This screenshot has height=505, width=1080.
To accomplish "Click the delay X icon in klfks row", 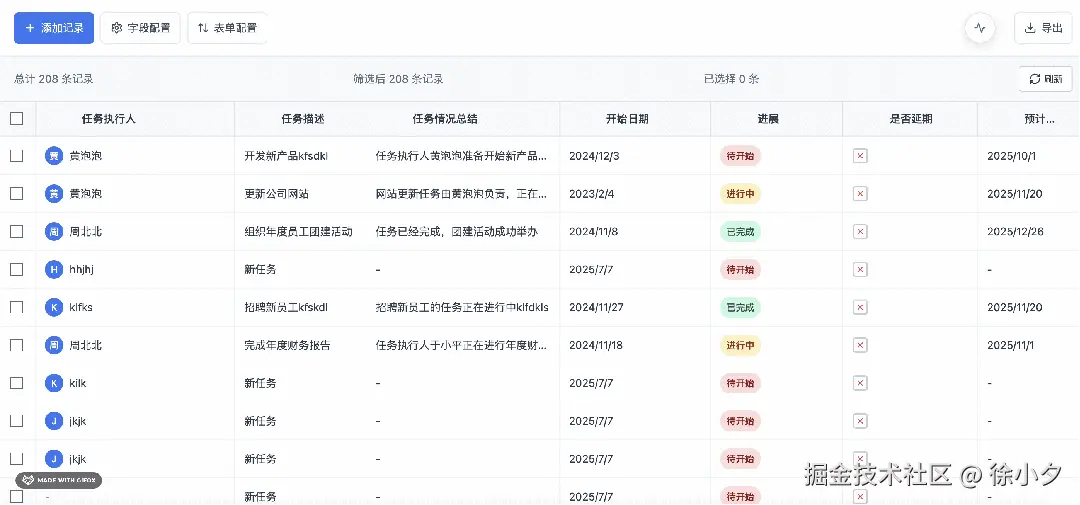I will [x=860, y=307].
